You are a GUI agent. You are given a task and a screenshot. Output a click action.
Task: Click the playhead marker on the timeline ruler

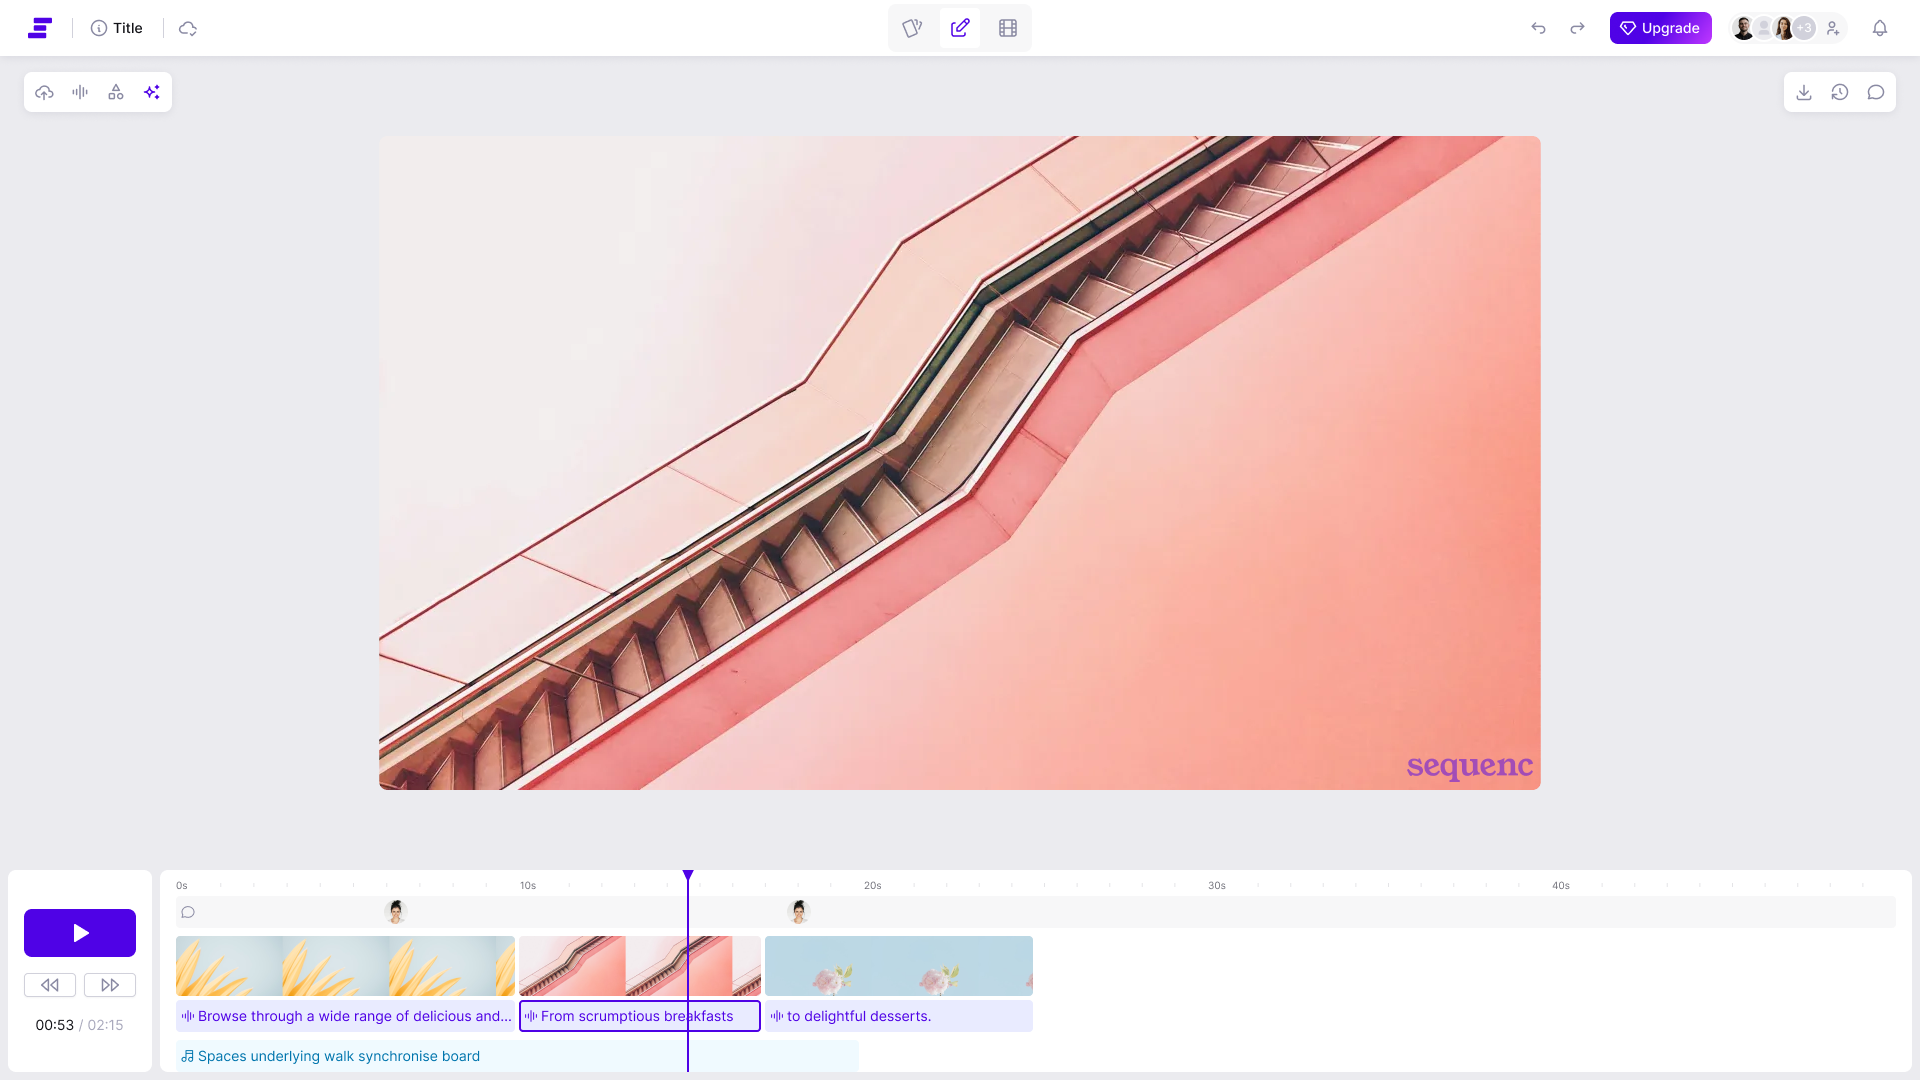[688, 874]
